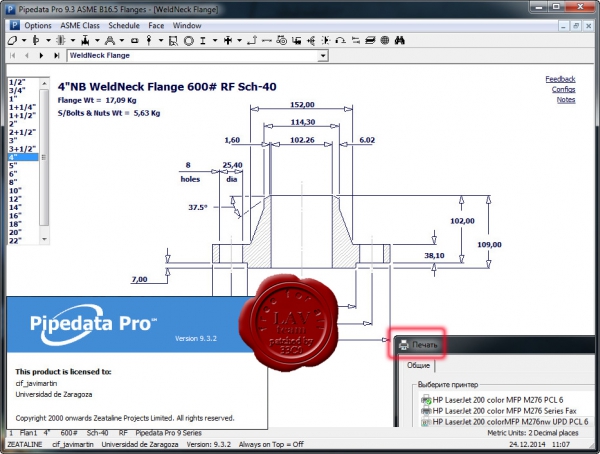The height and width of the screenshot is (454, 600).
Task: Choose HP LaserJet M276nw UPD PCL 6 printer
Action: tap(504, 422)
